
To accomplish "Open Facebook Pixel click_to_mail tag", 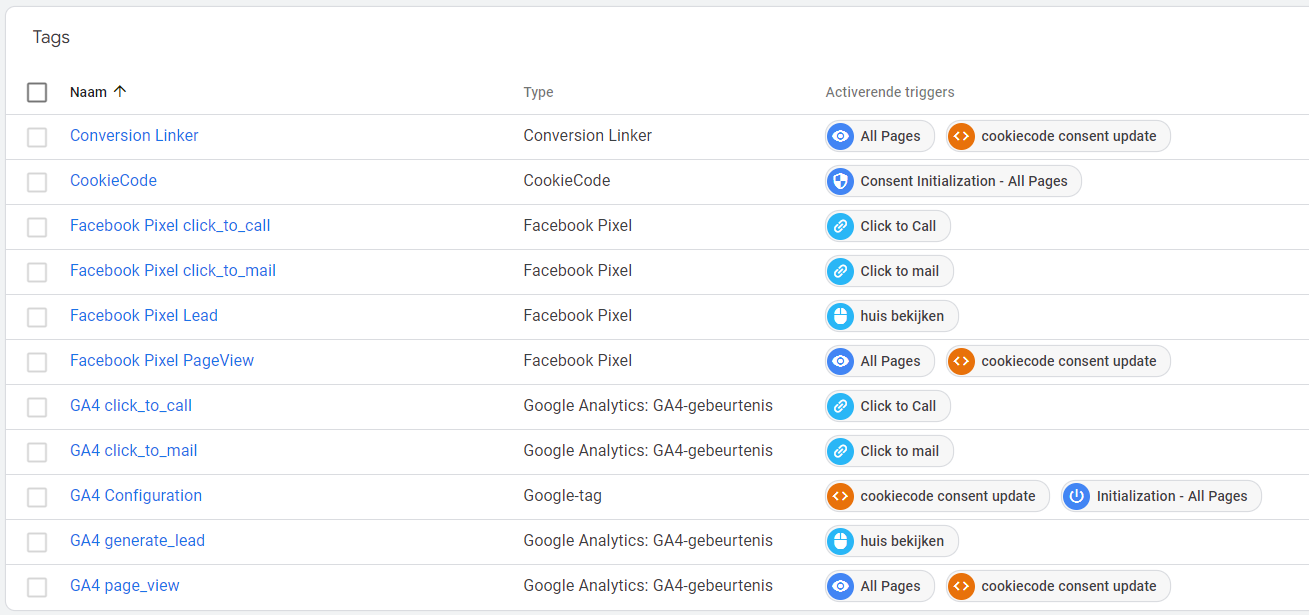I will [x=173, y=271].
